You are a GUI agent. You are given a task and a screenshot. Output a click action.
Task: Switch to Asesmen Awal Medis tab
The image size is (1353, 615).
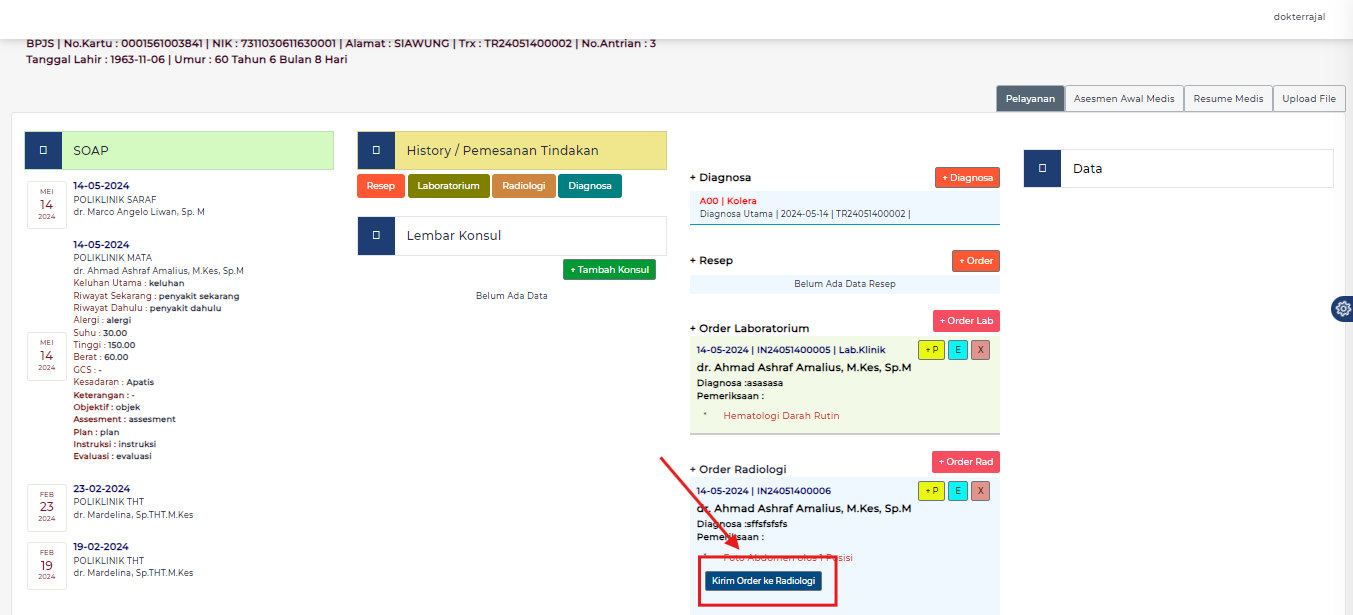tap(1124, 99)
